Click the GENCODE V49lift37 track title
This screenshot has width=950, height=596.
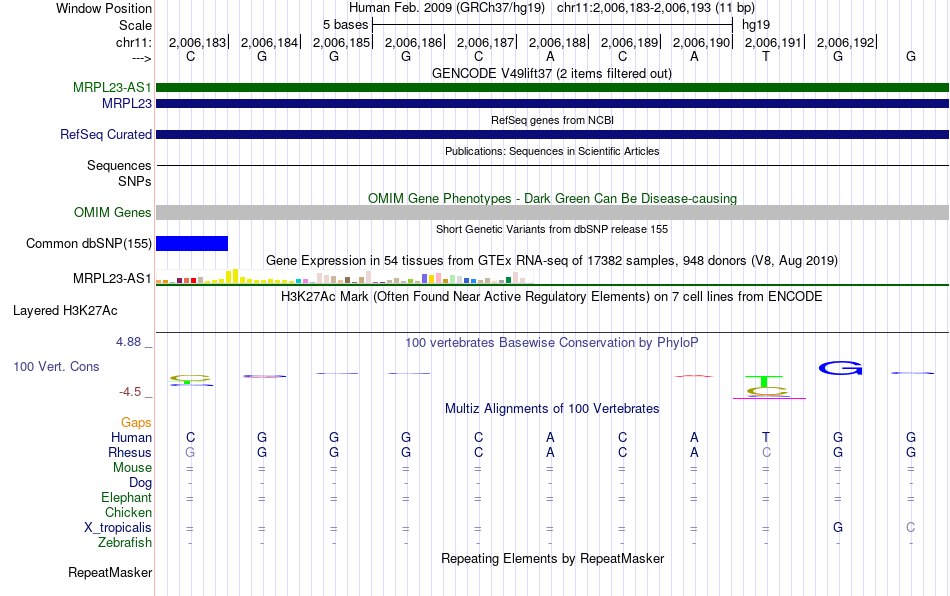point(552,74)
